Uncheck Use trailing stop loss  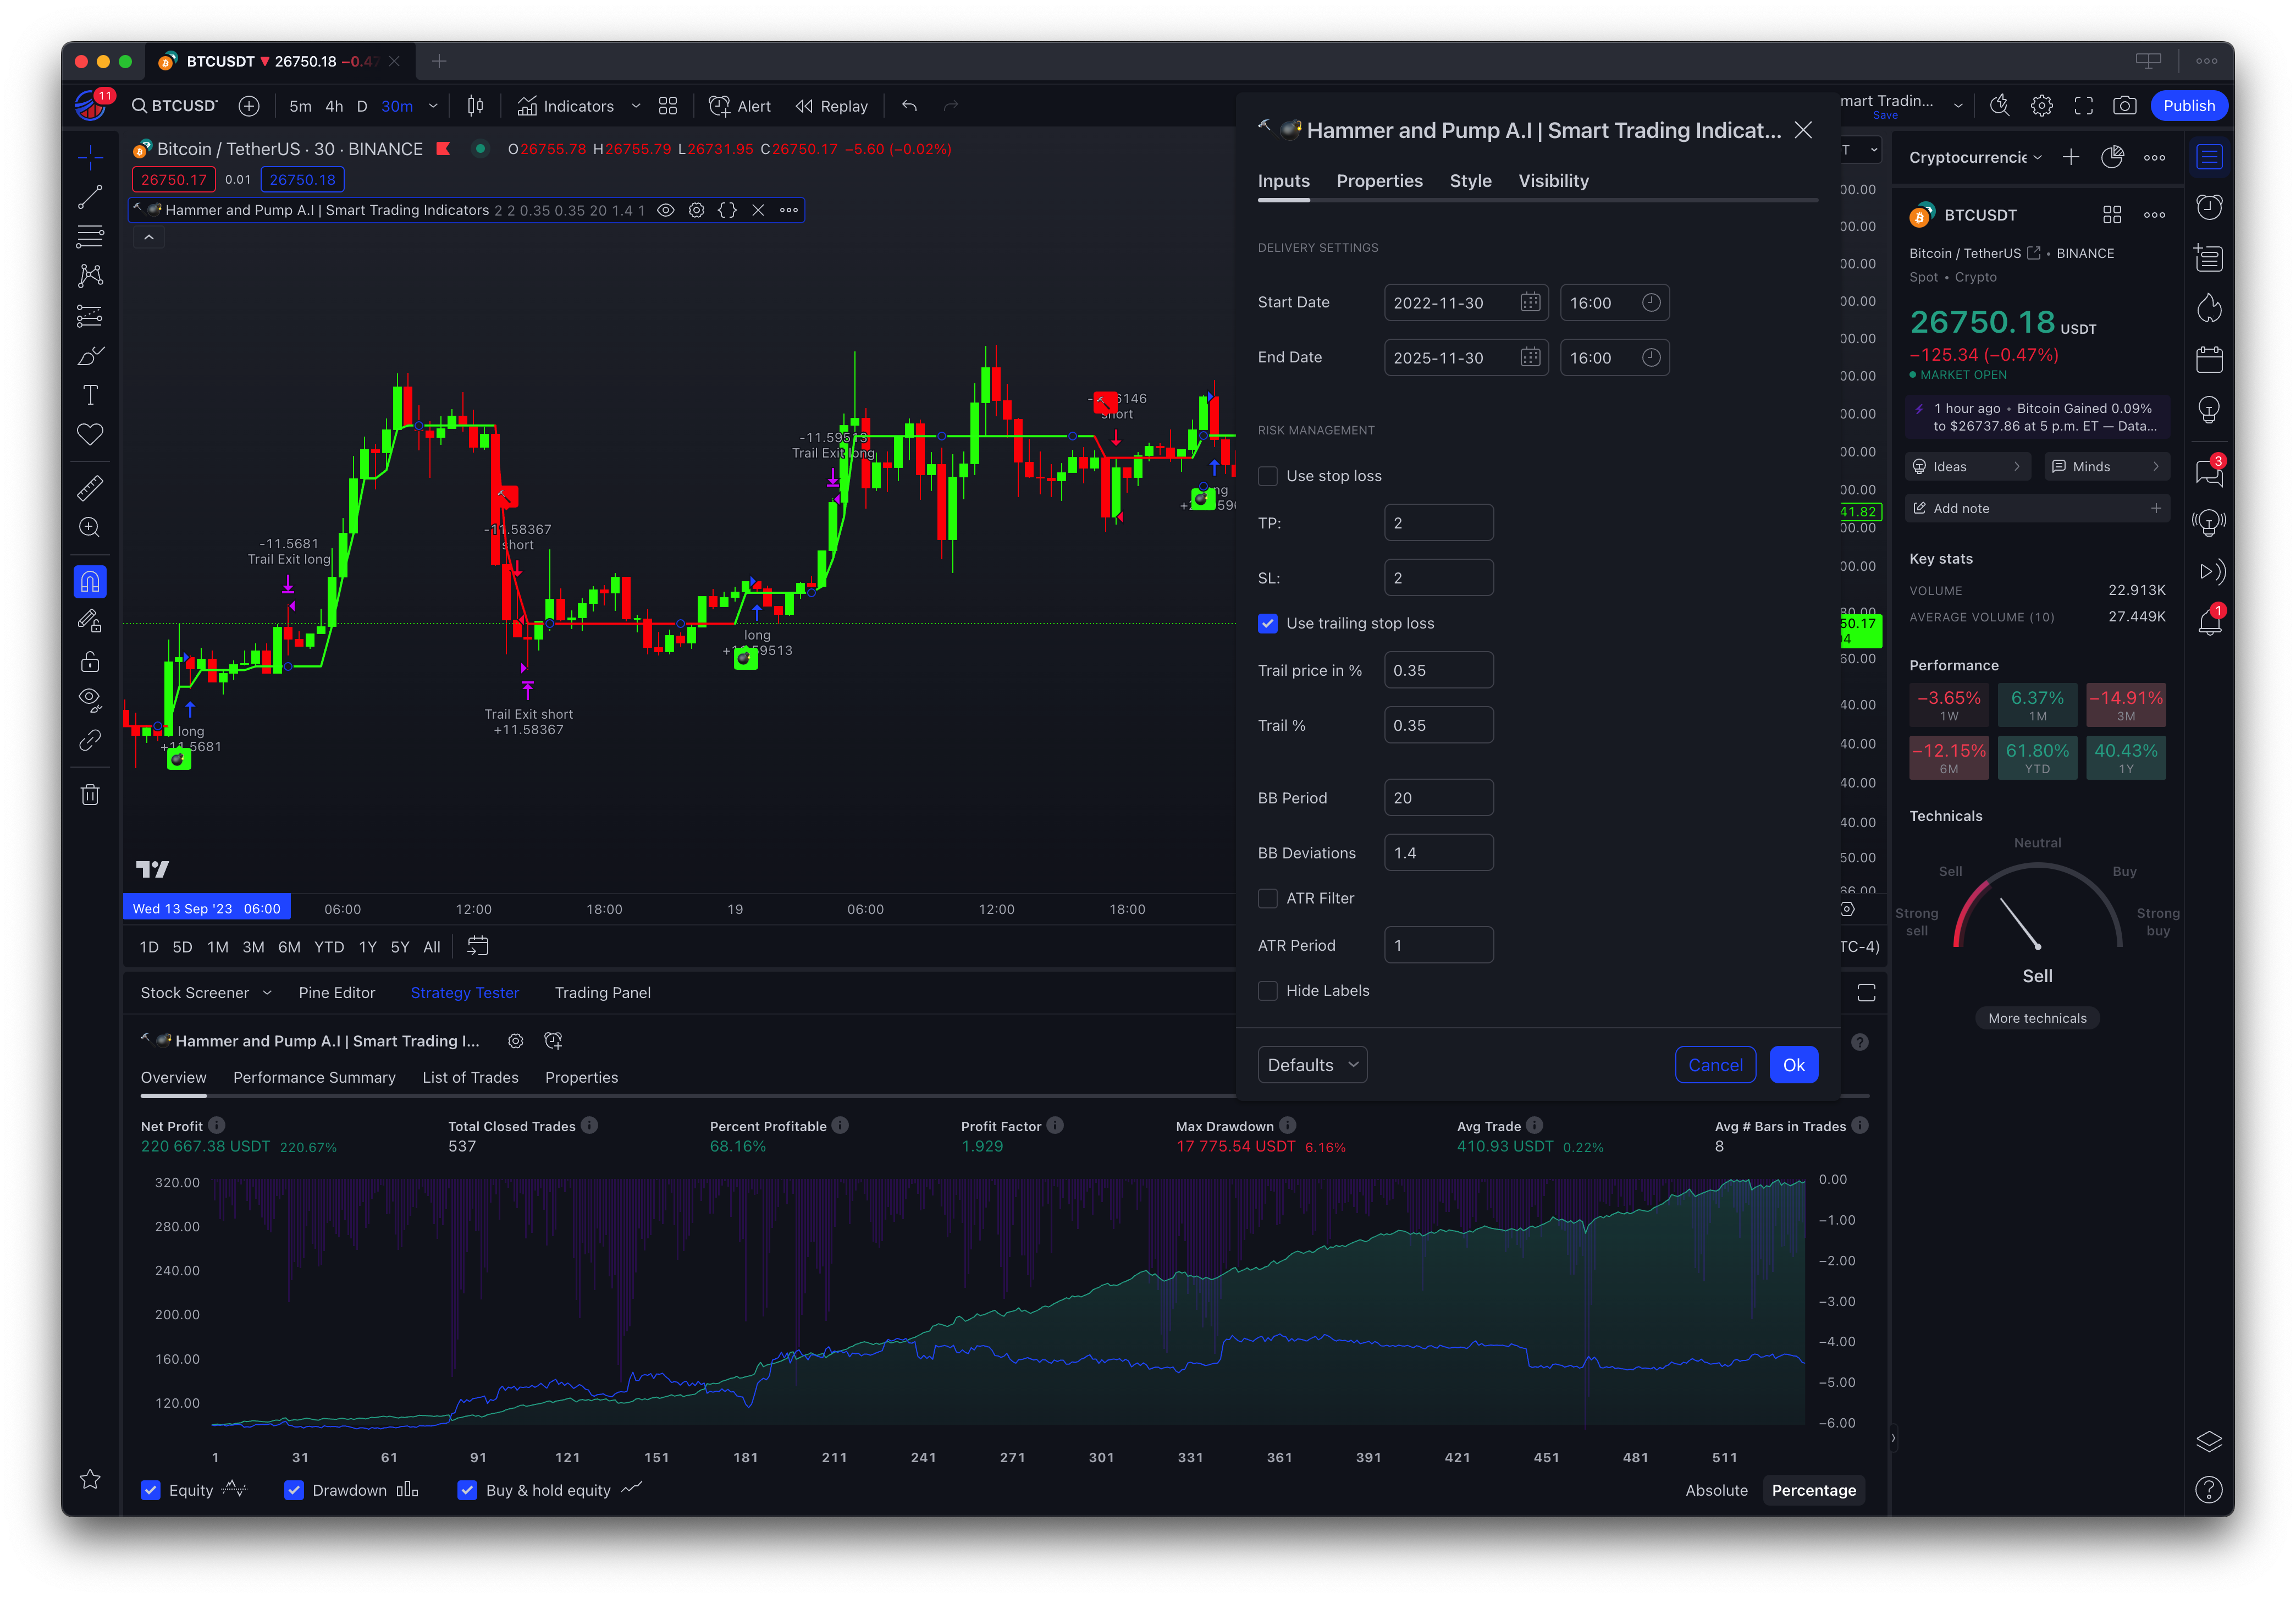(x=1268, y=623)
